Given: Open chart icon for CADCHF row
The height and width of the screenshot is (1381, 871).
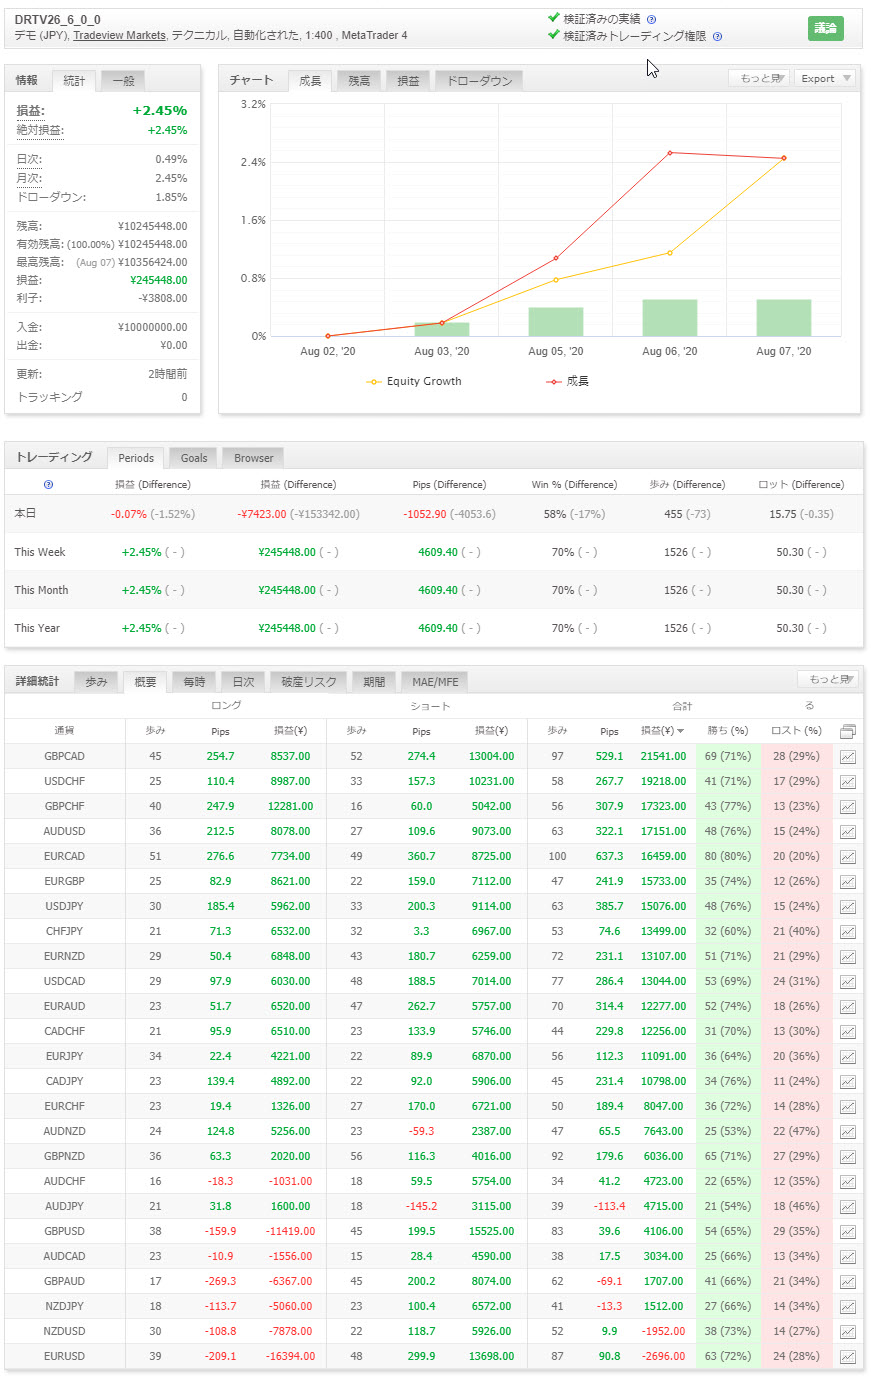Looking at the screenshot, I should pos(848,1032).
